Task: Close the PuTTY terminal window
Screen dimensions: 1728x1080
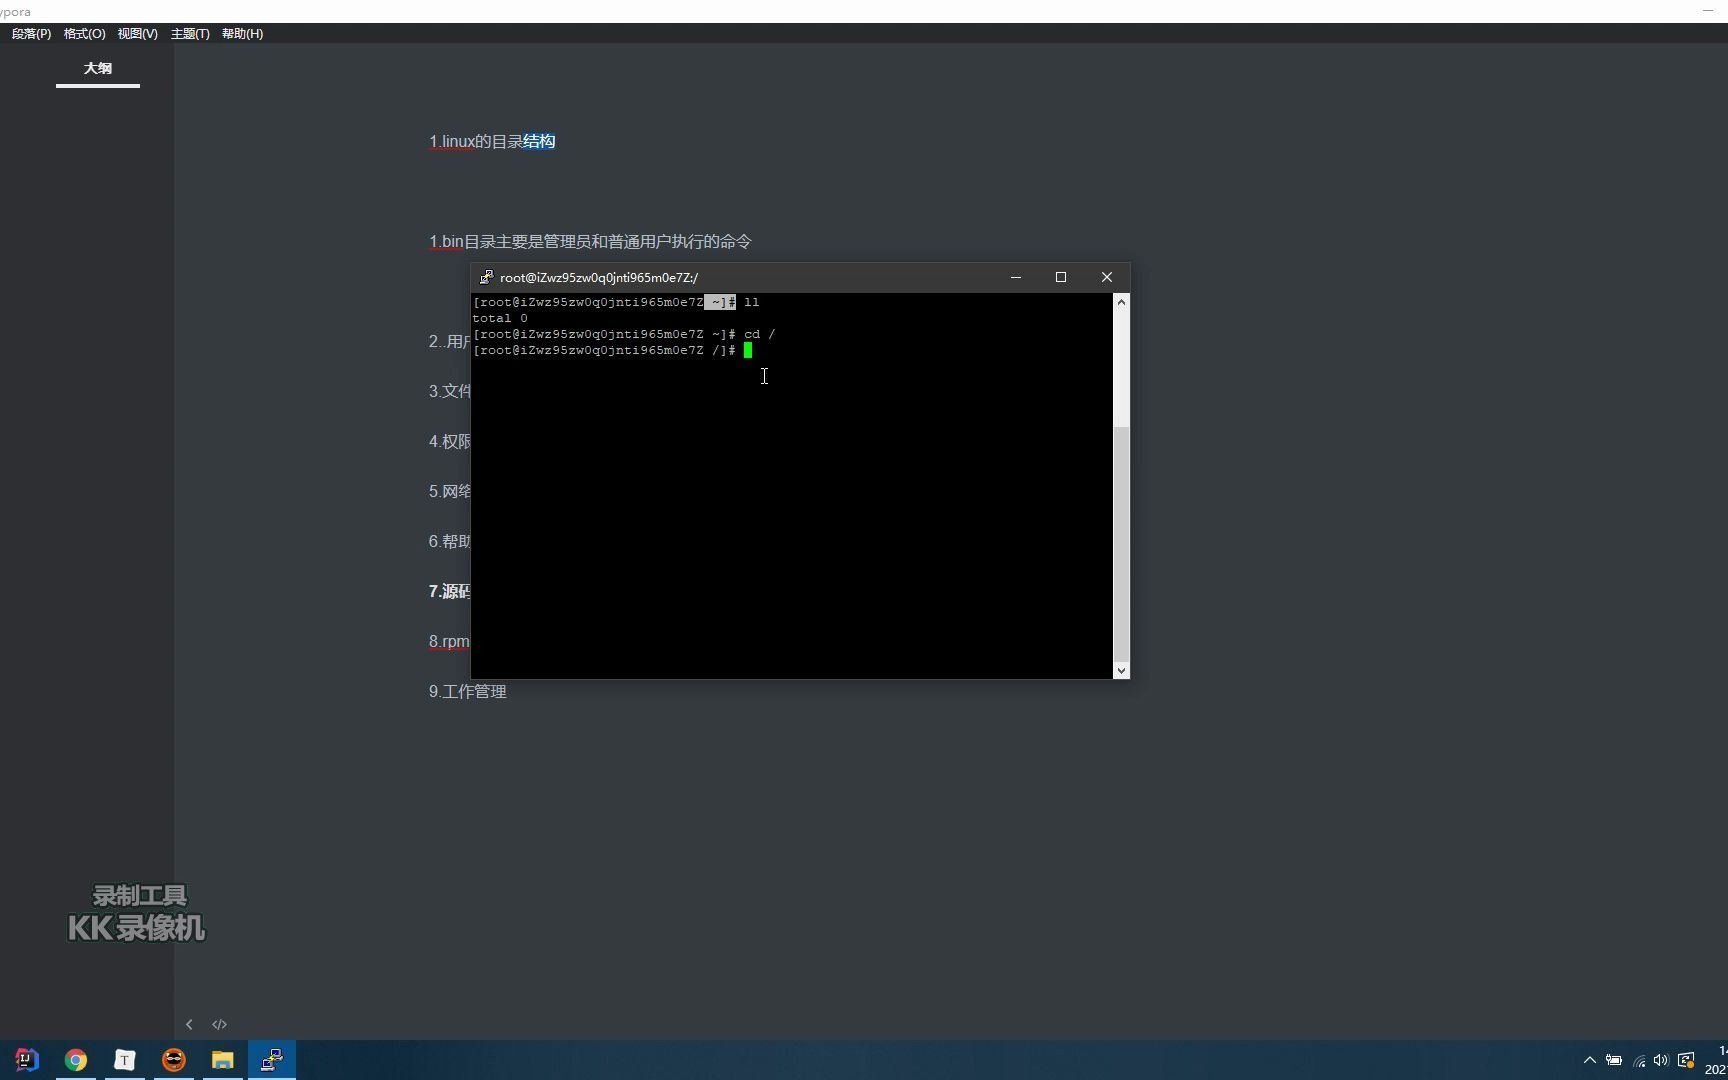Action: (1106, 277)
